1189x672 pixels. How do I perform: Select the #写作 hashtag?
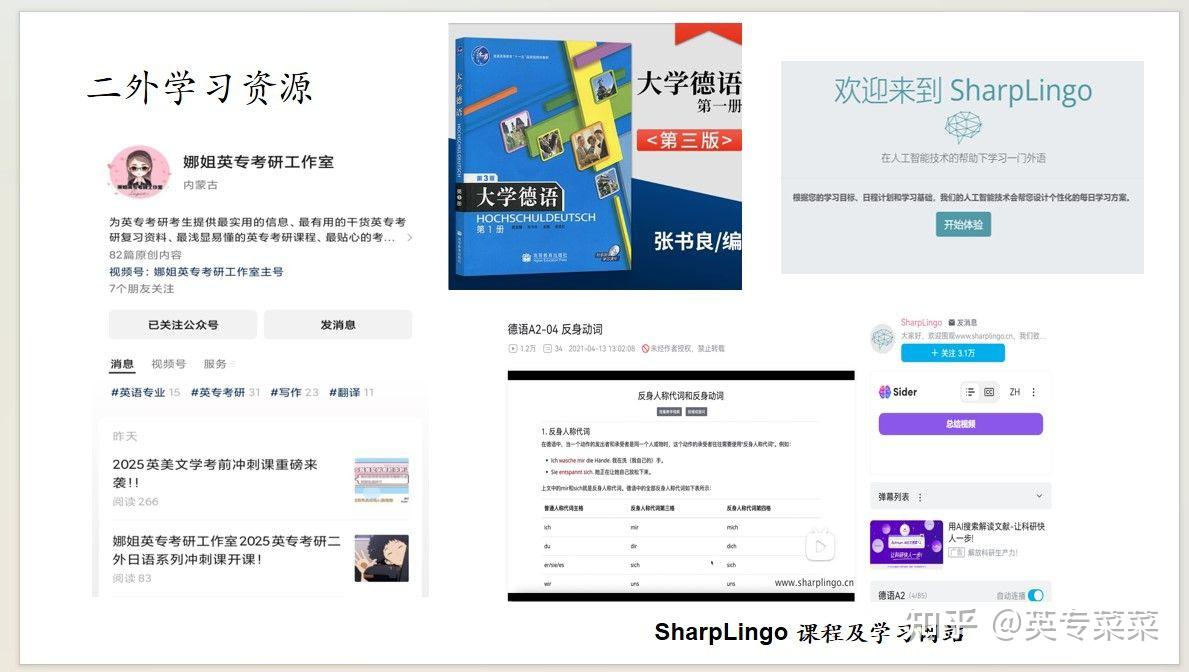pyautogui.click(x=286, y=392)
